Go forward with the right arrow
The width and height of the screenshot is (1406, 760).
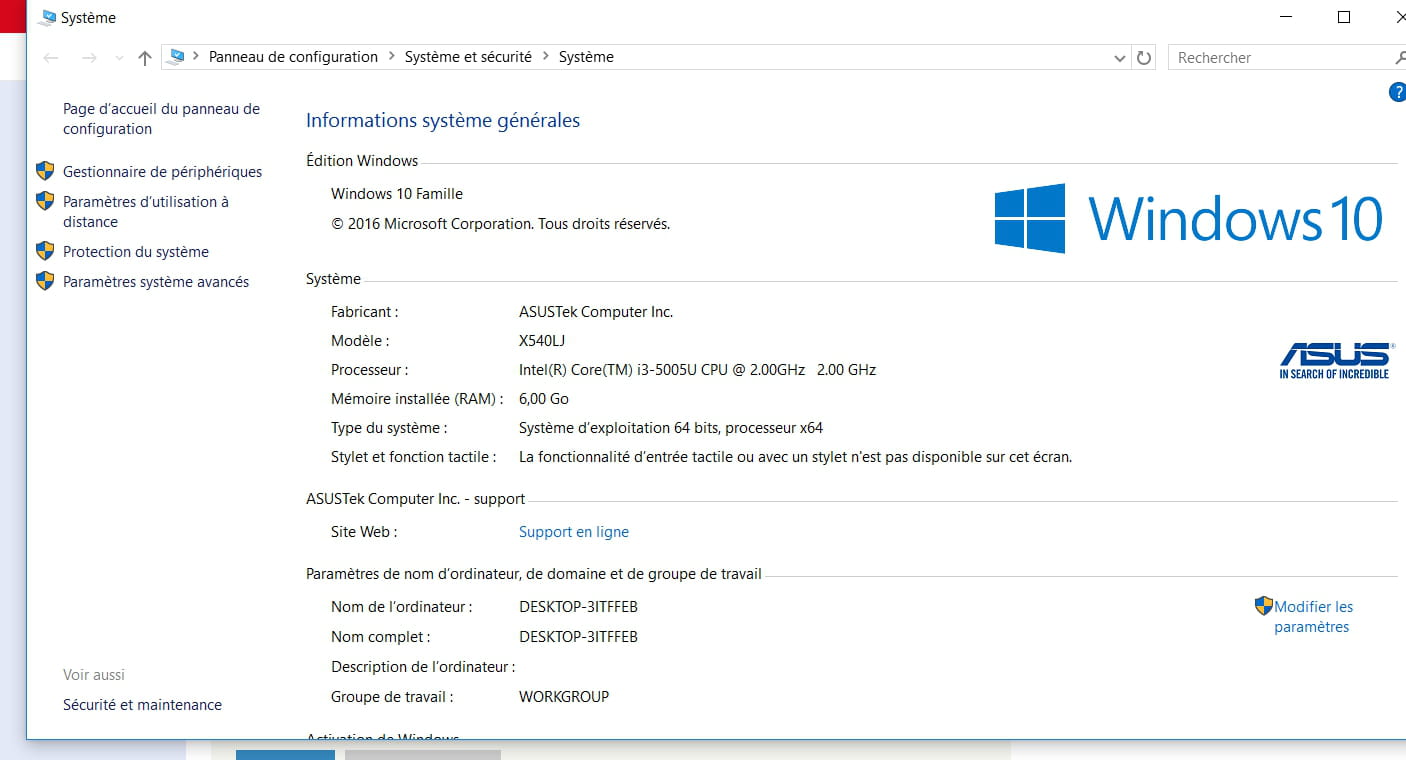[x=89, y=58]
